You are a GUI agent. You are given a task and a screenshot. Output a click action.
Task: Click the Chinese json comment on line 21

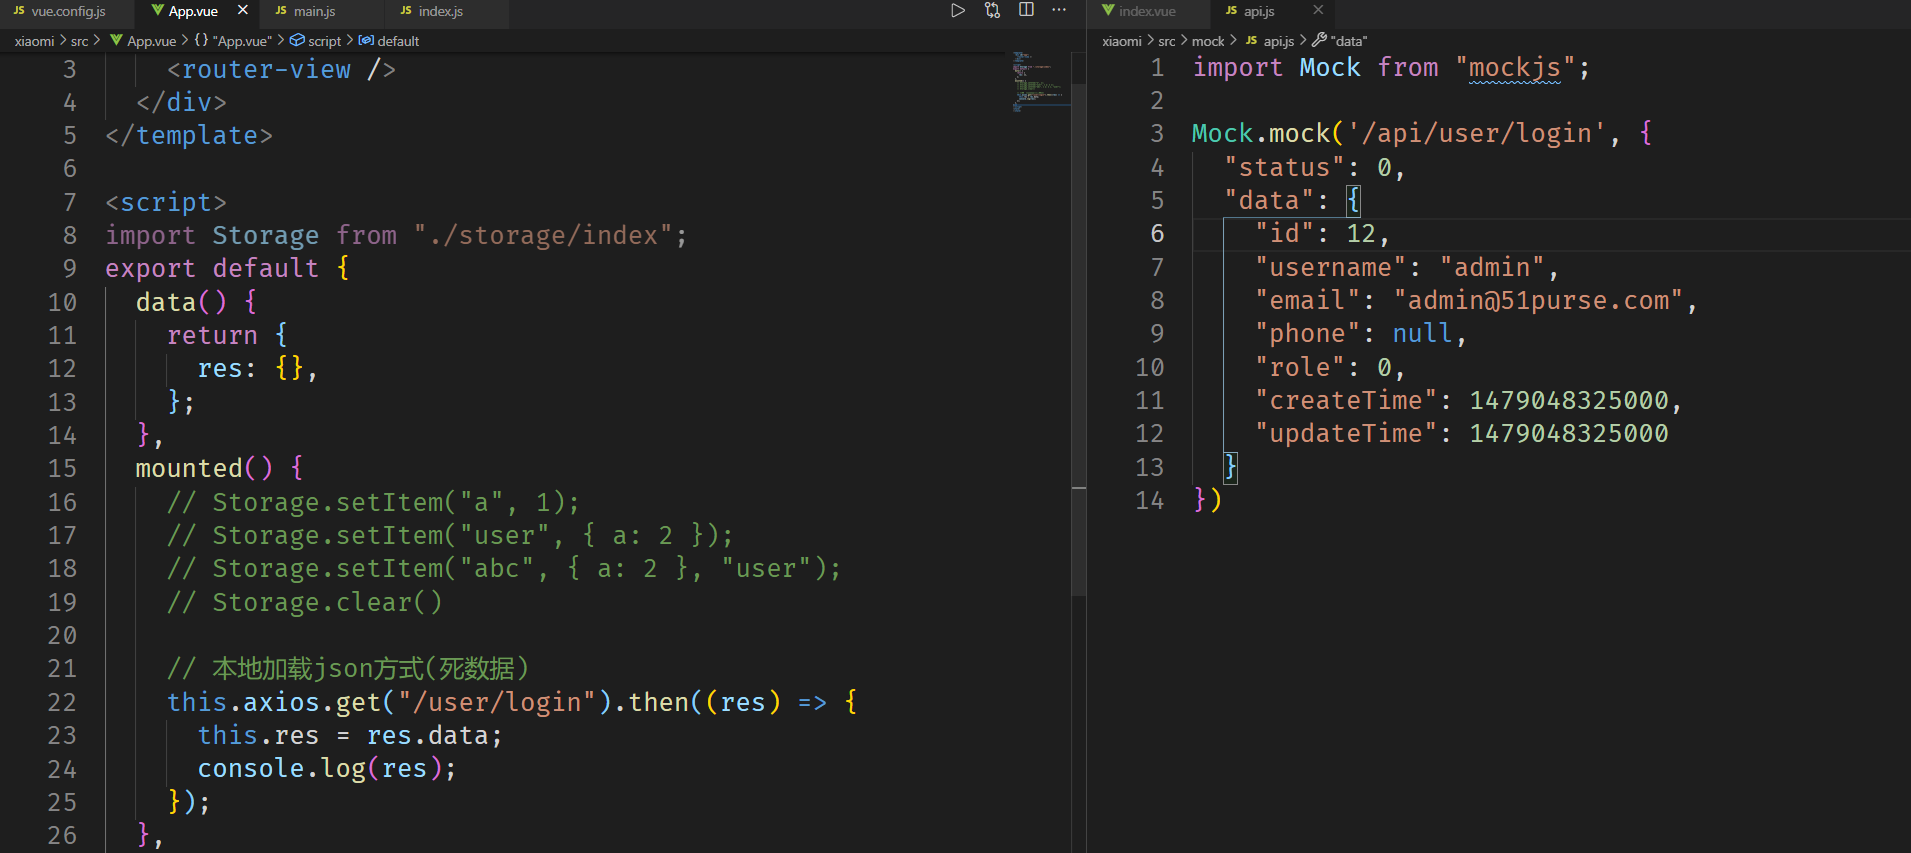348,668
